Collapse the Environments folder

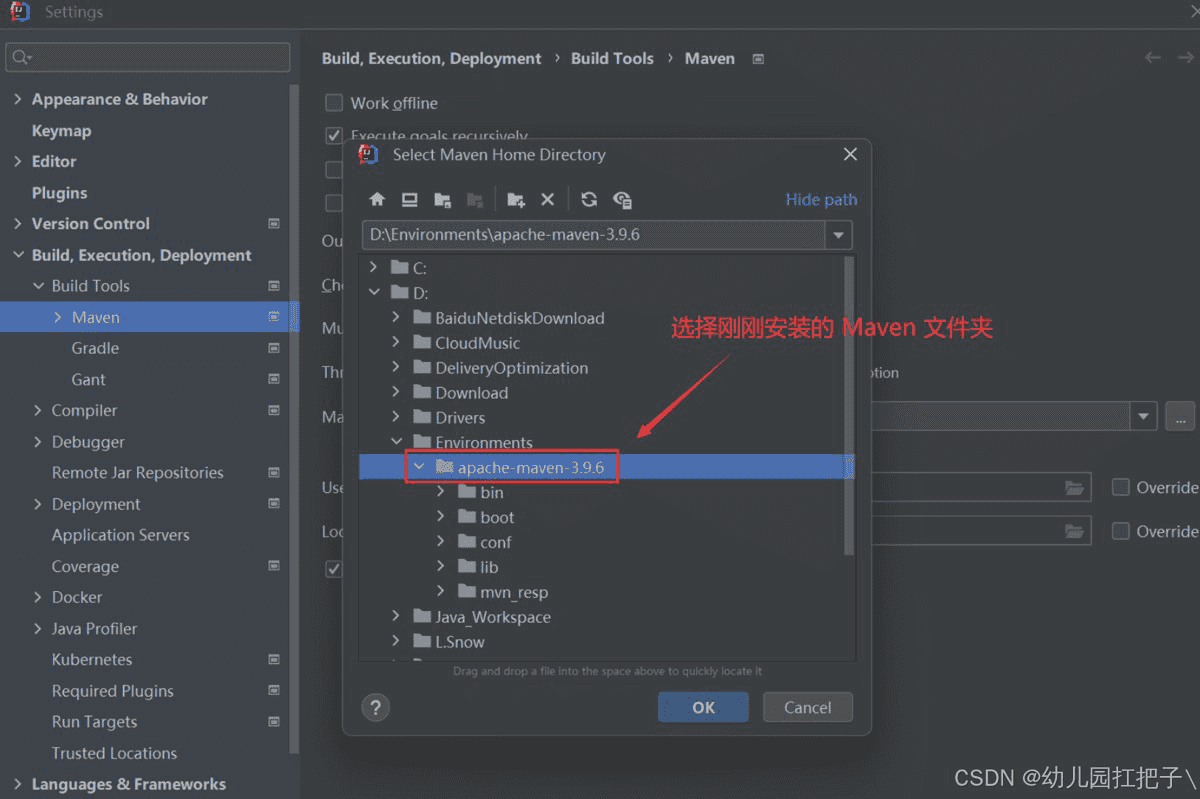(x=396, y=441)
